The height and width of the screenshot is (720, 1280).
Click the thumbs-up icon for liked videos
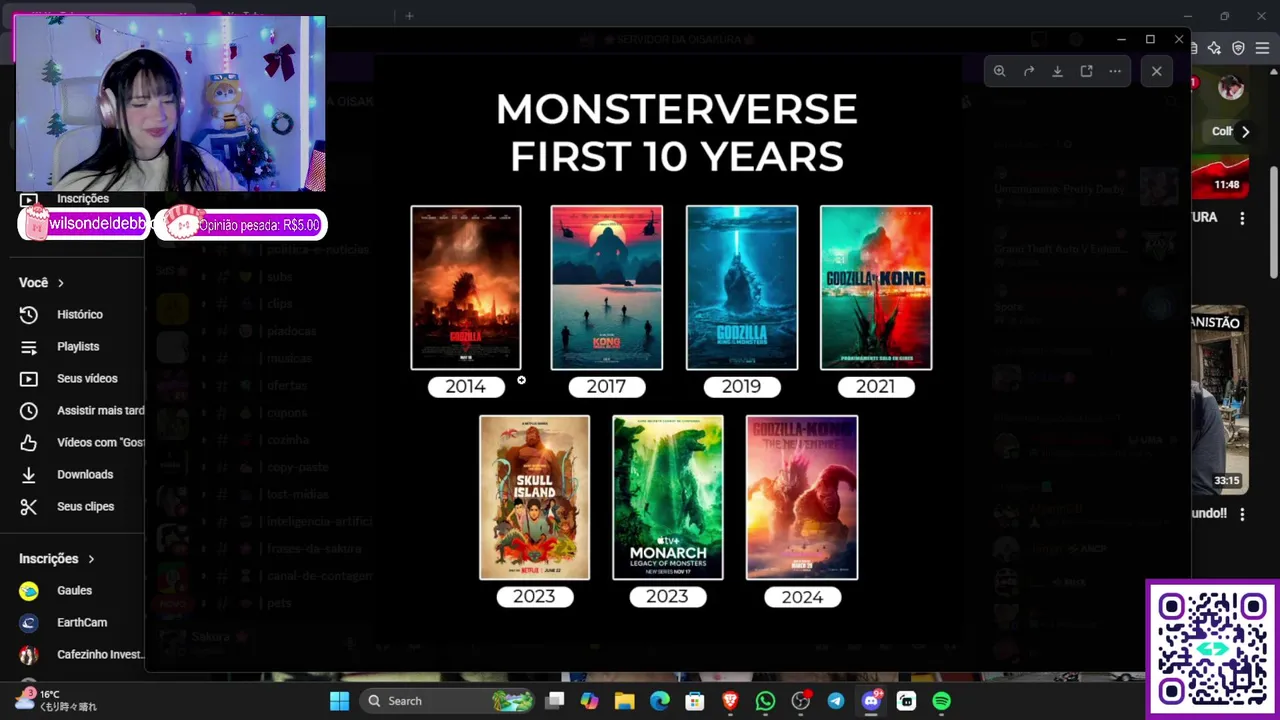pyautogui.click(x=29, y=443)
